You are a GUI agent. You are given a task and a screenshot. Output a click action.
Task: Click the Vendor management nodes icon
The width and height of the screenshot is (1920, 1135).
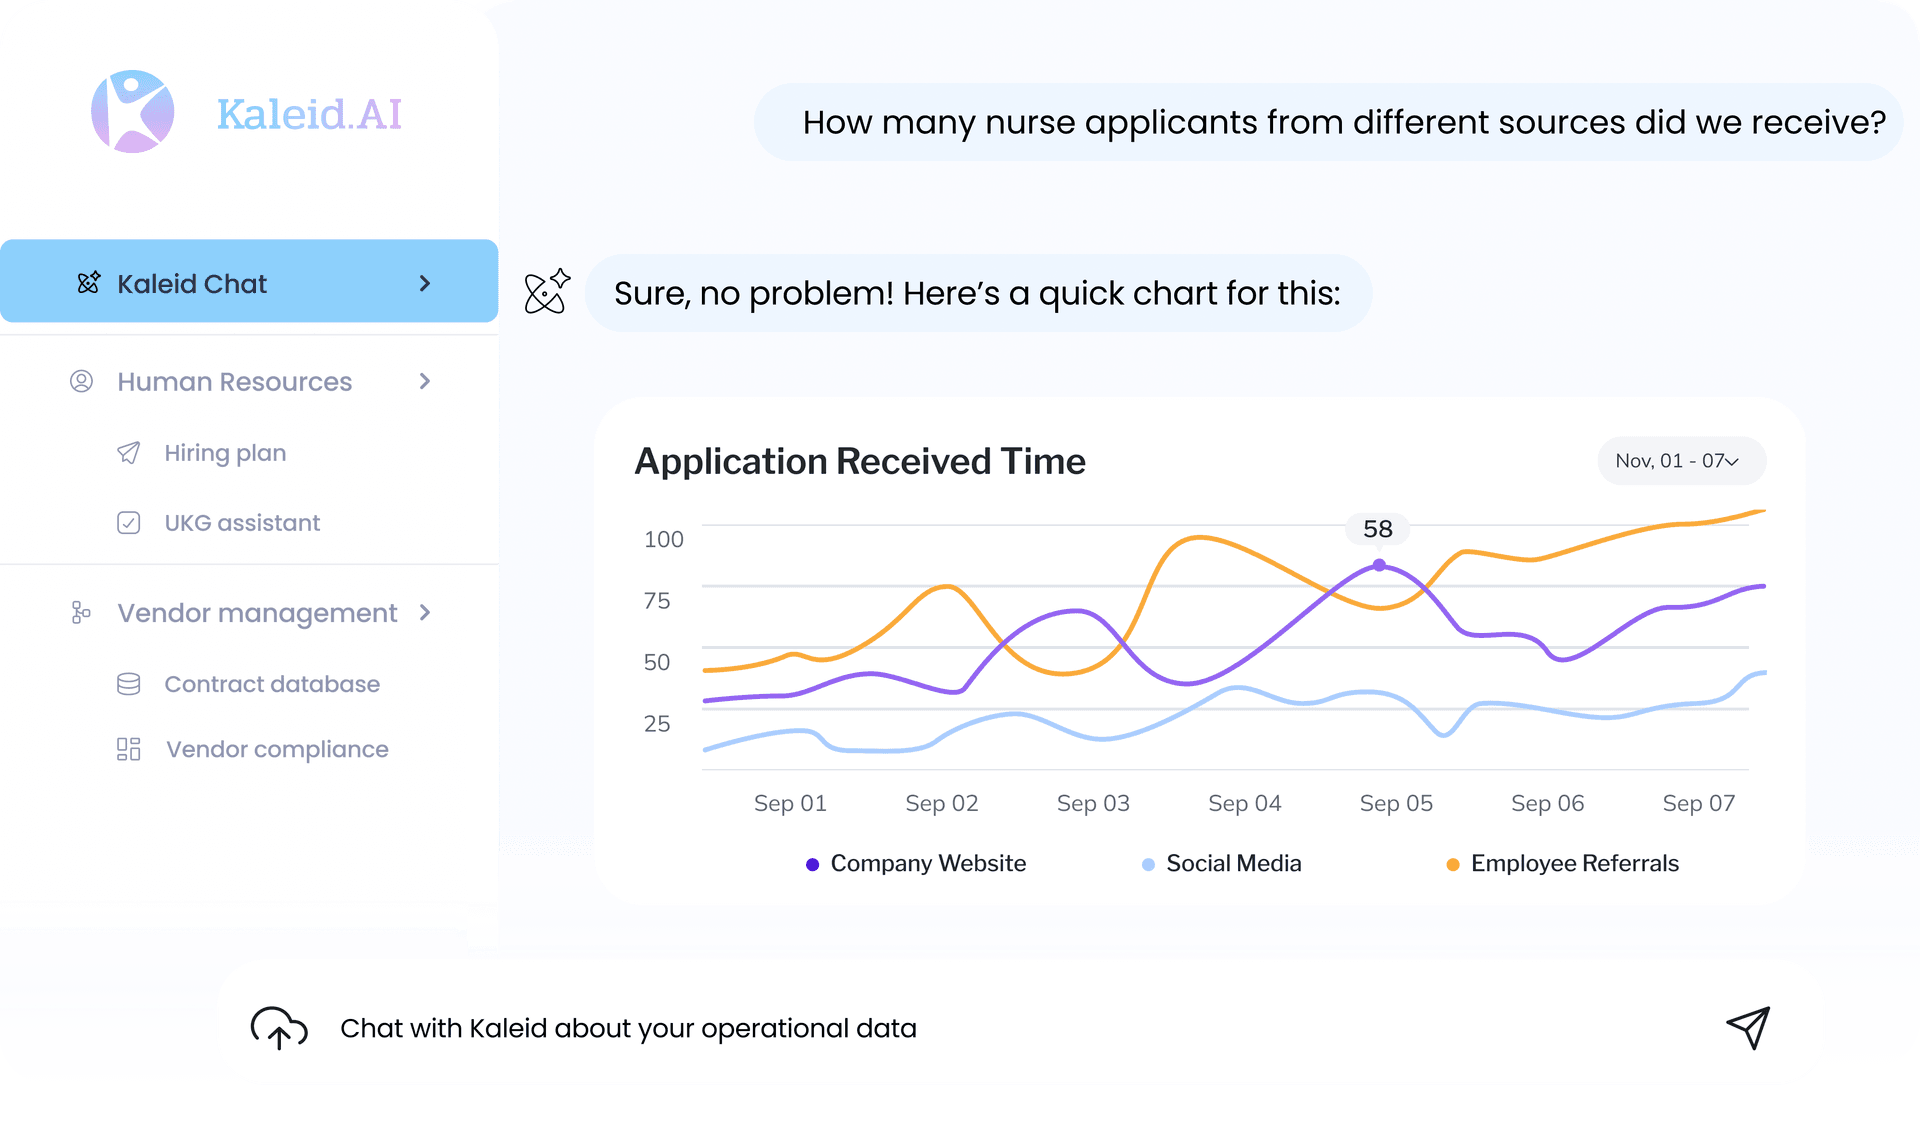(81, 612)
